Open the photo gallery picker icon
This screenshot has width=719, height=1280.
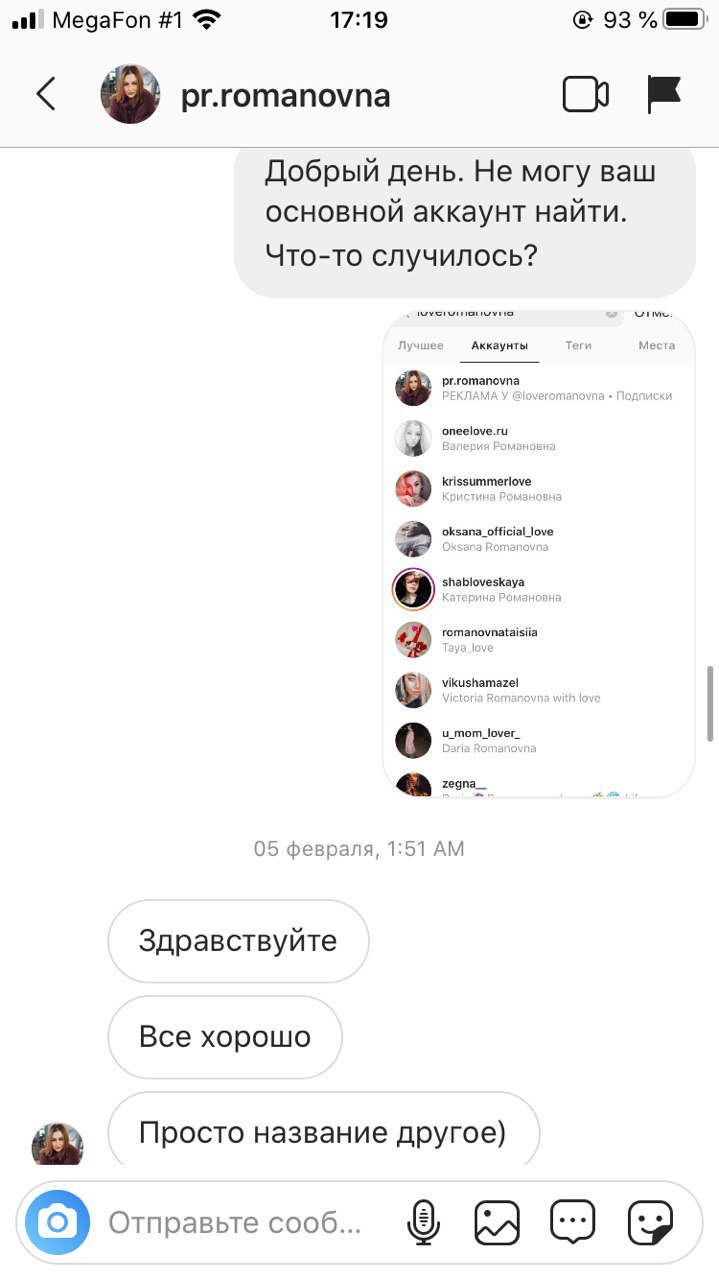[497, 1222]
